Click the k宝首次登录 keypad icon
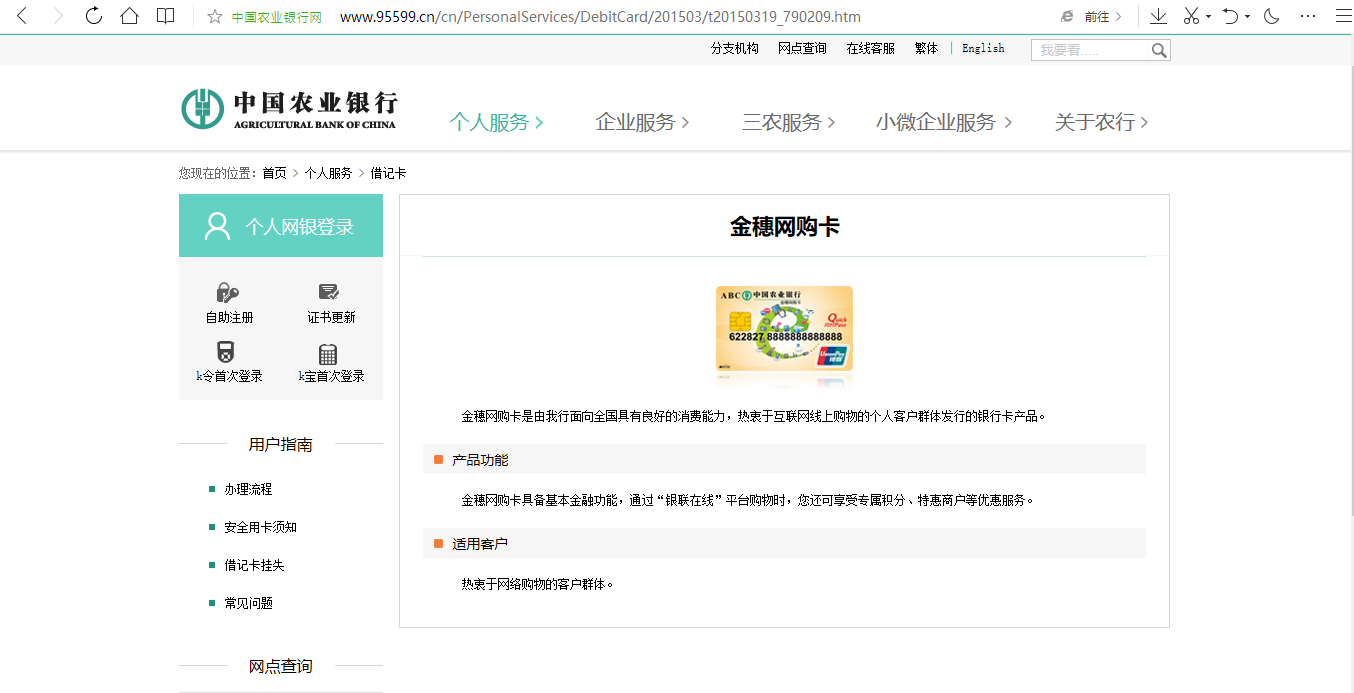 tap(328, 354)
